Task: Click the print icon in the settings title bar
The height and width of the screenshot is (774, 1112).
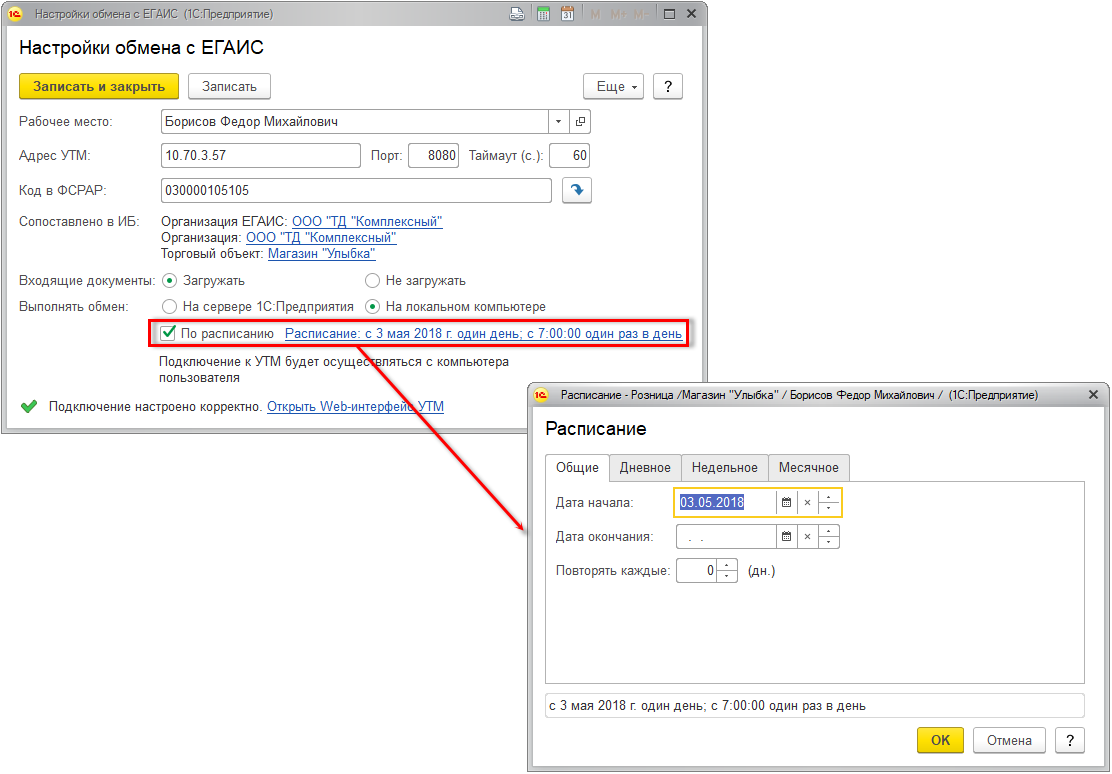Action: (517, 13)
